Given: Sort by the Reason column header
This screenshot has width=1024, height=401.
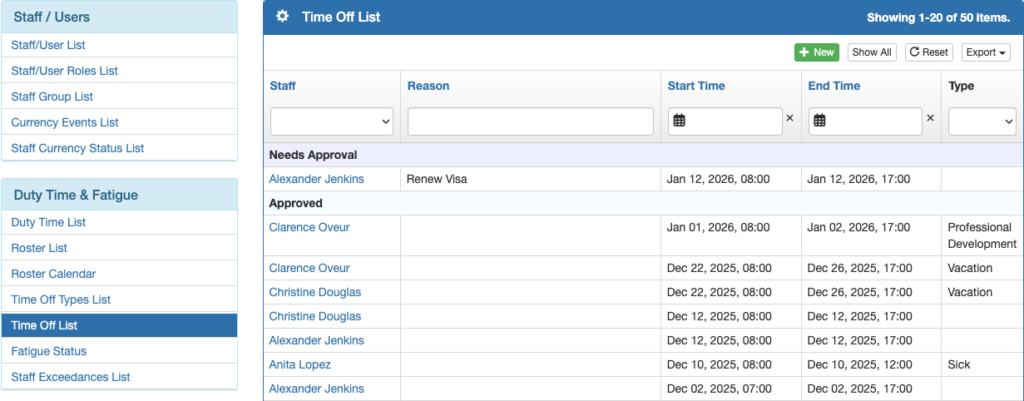Looking at the screenshot, I should pyautogui.click(x=428, y=86).
